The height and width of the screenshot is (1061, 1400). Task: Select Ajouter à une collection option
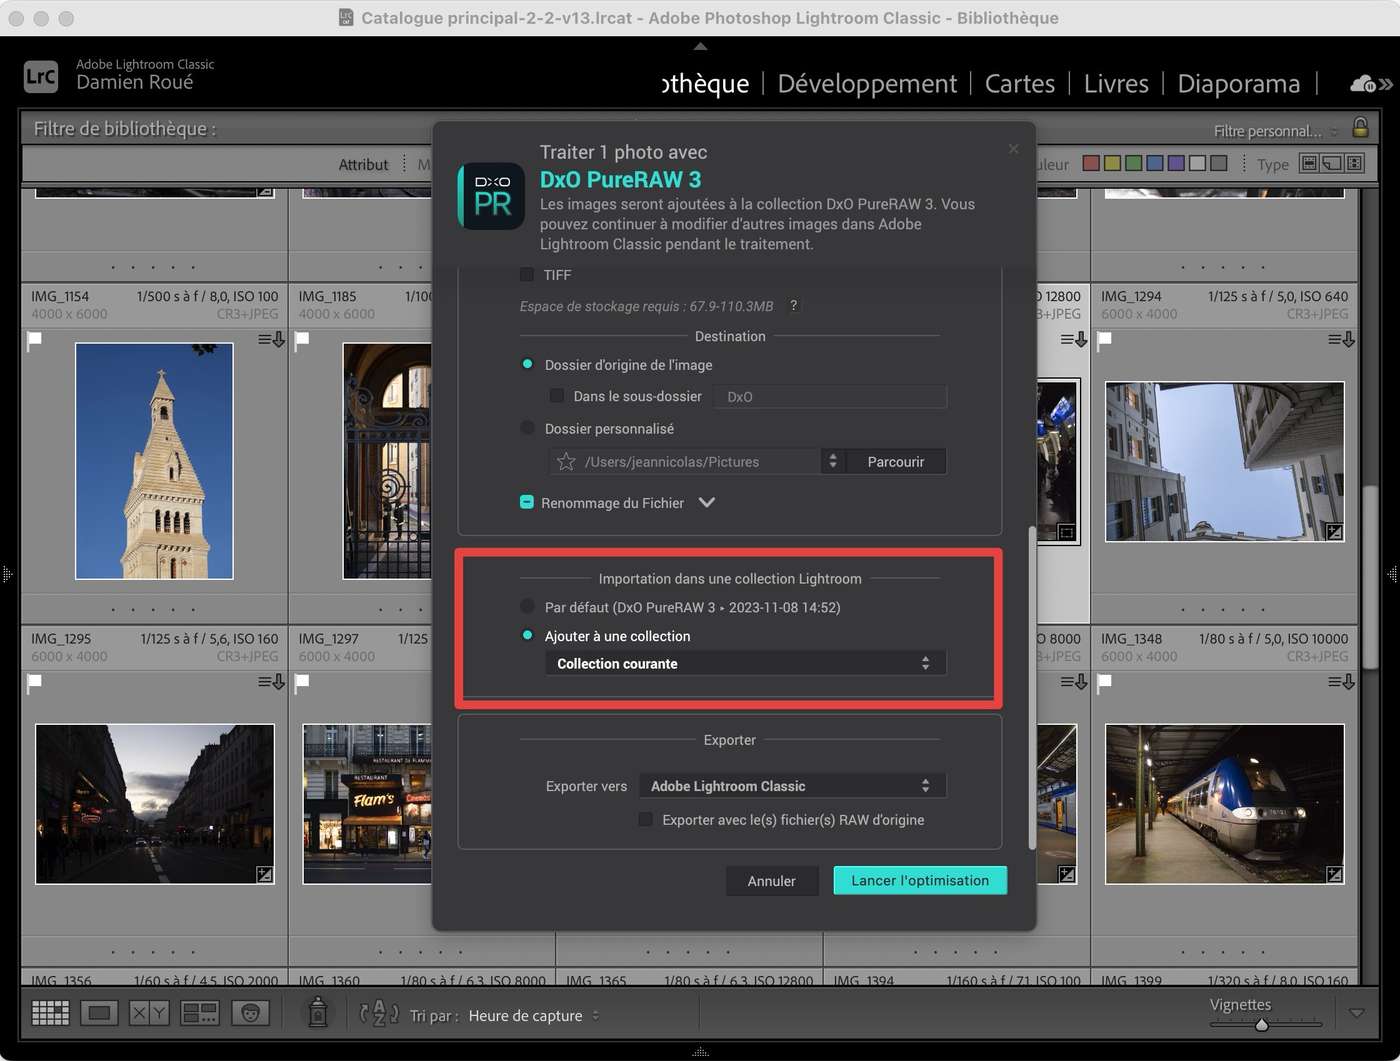(x=527, y=635)
